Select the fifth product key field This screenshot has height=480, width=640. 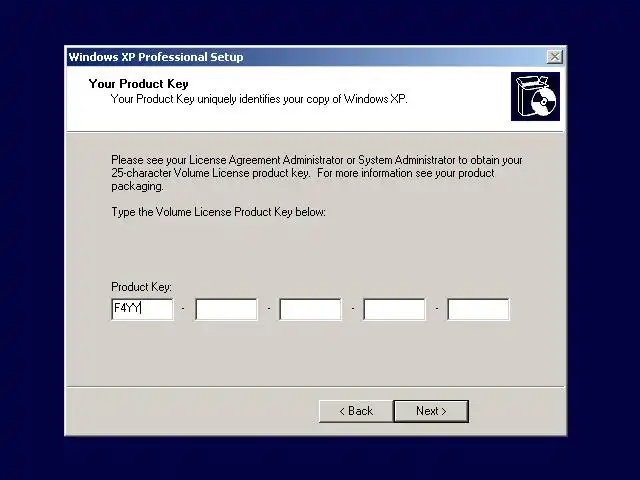click(x=478, y=309)
